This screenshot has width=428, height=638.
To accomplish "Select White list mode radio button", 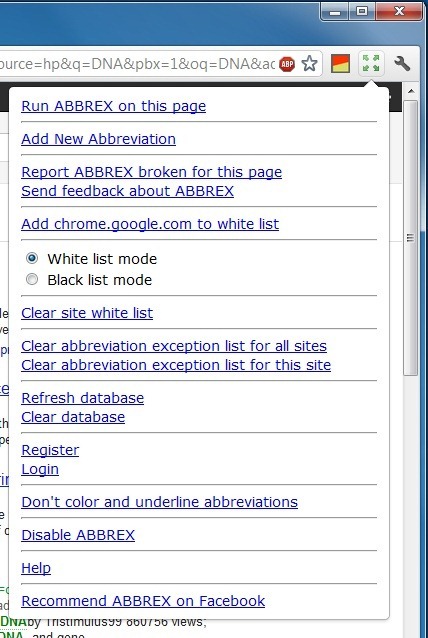I will [x=32, y=258].
